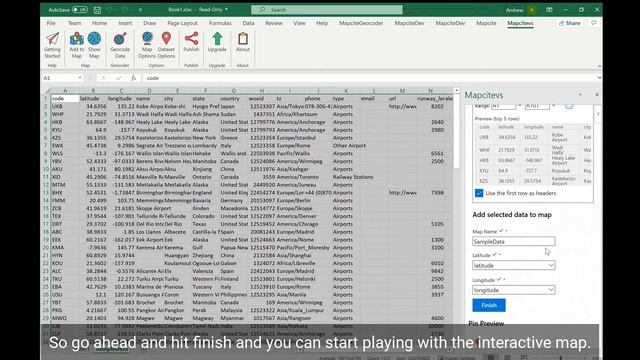Expand the Name Box dropdown arrow
640x360 pixels.
click(x=80, y=78)
